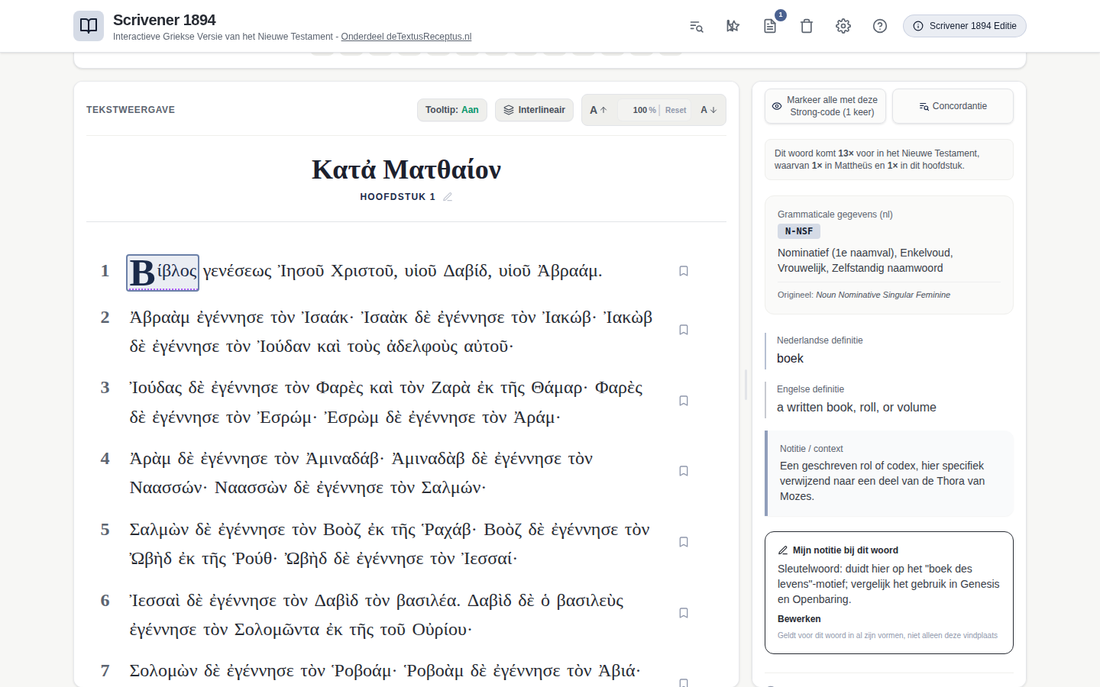Open the notes document icon with badge

pyautogui.click(x=770, y=26)
